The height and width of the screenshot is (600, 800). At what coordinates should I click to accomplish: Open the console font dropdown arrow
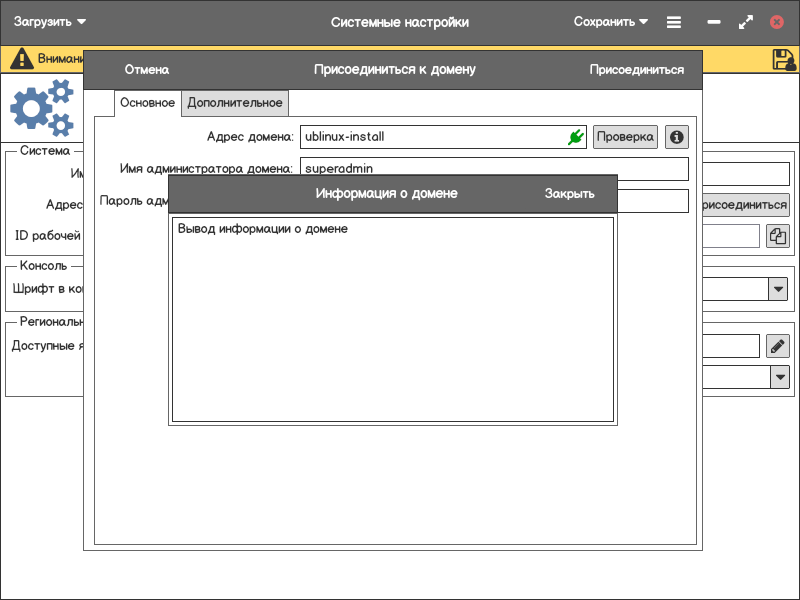point(778,289)
